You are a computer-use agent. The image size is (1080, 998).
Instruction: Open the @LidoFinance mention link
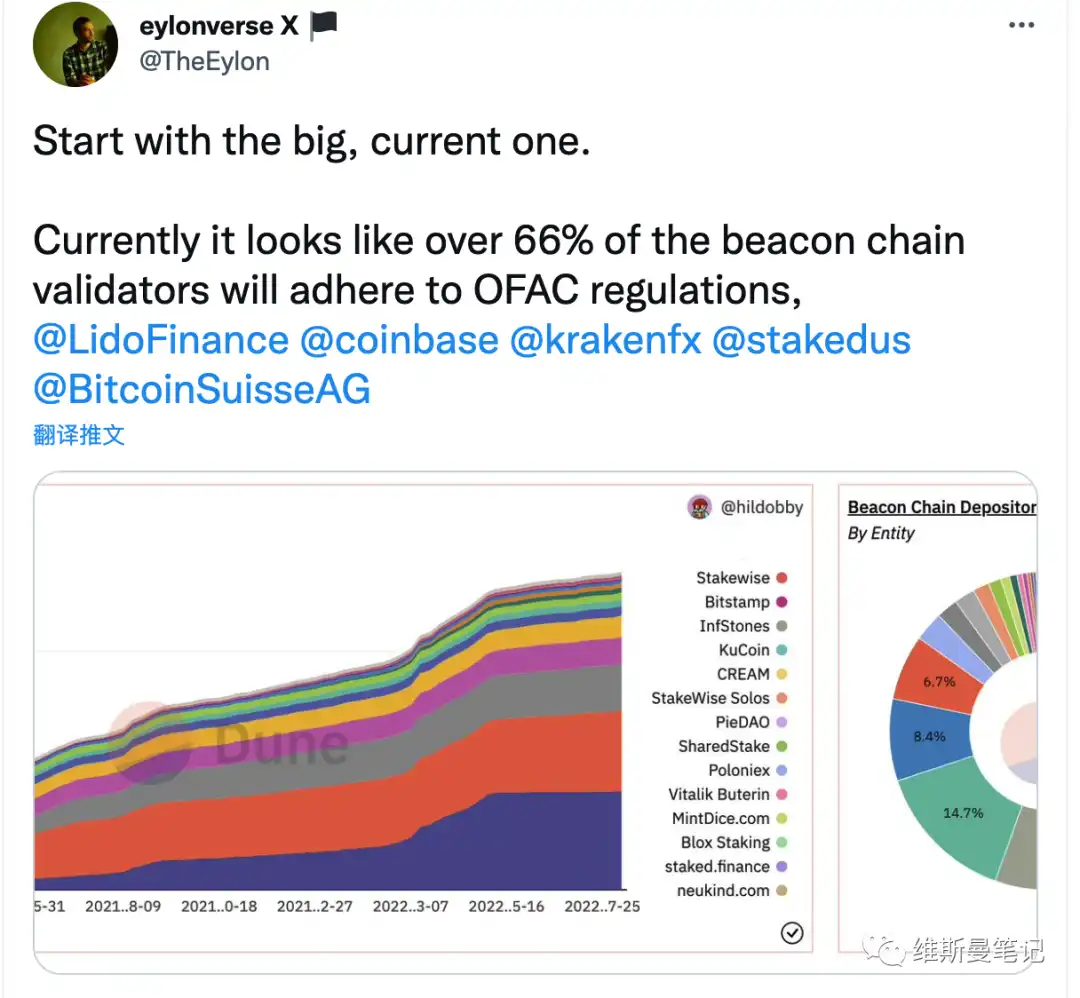161,340
